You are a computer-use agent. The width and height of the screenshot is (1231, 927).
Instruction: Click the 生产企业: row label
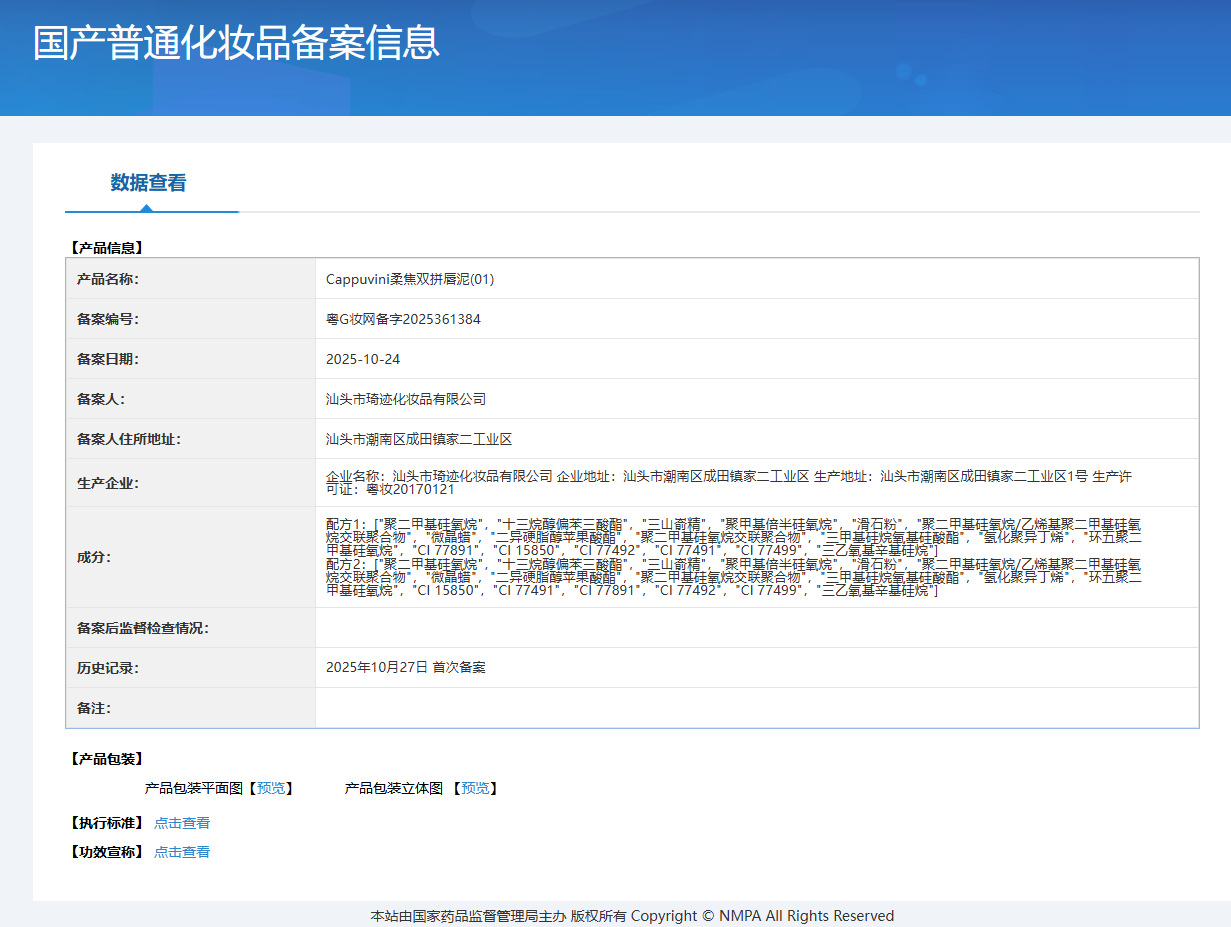[x=108, y=483]
